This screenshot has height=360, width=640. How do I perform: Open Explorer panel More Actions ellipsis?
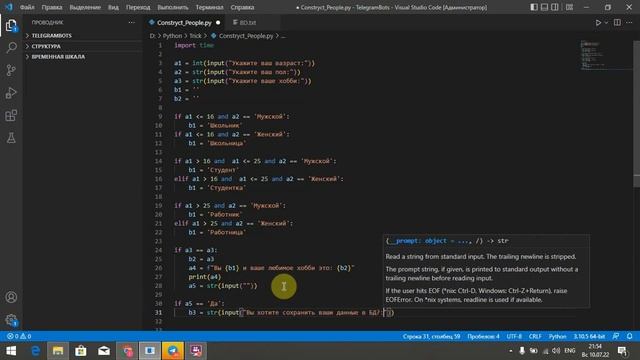pos(131,22)
